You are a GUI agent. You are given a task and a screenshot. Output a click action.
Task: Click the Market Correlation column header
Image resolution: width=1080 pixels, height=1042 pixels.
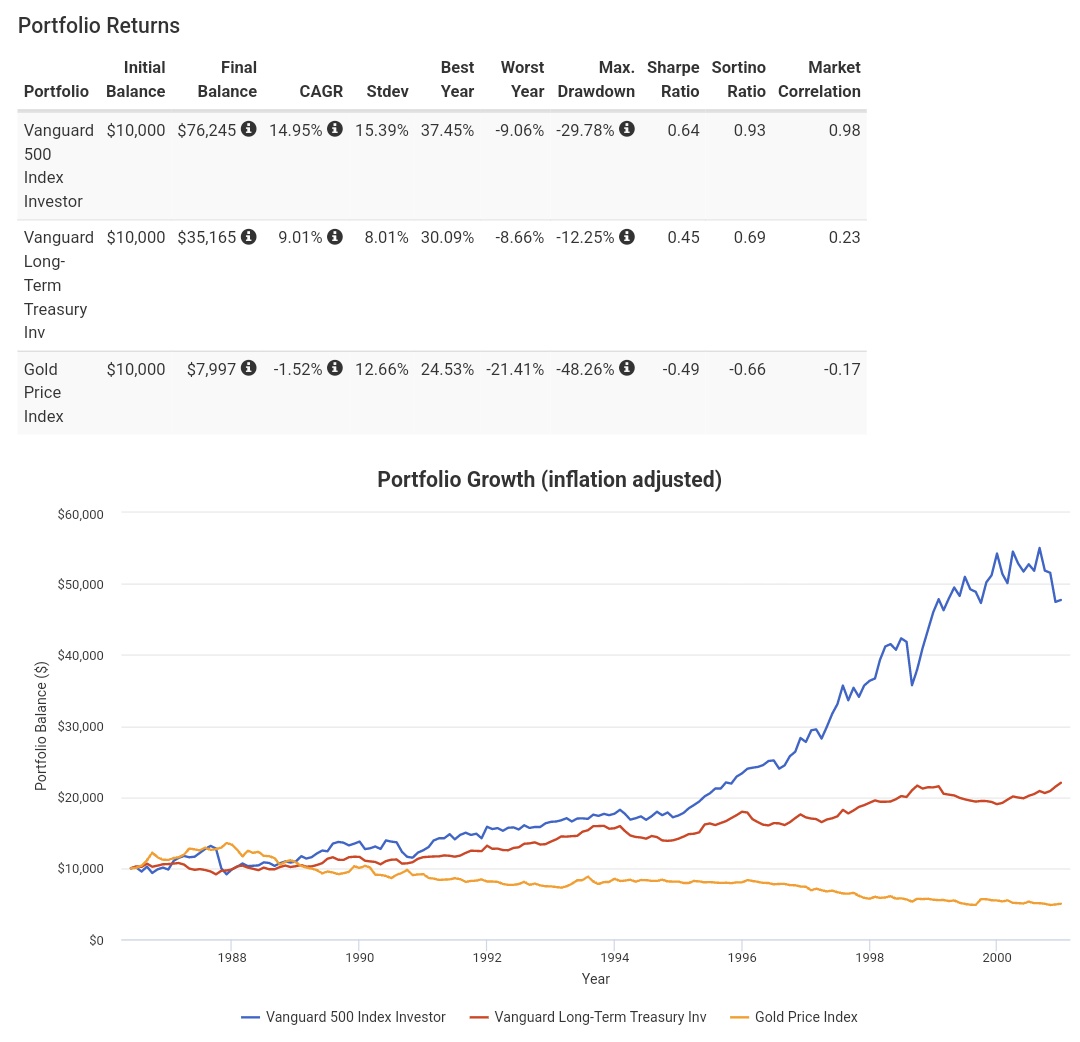pos(819,79)
